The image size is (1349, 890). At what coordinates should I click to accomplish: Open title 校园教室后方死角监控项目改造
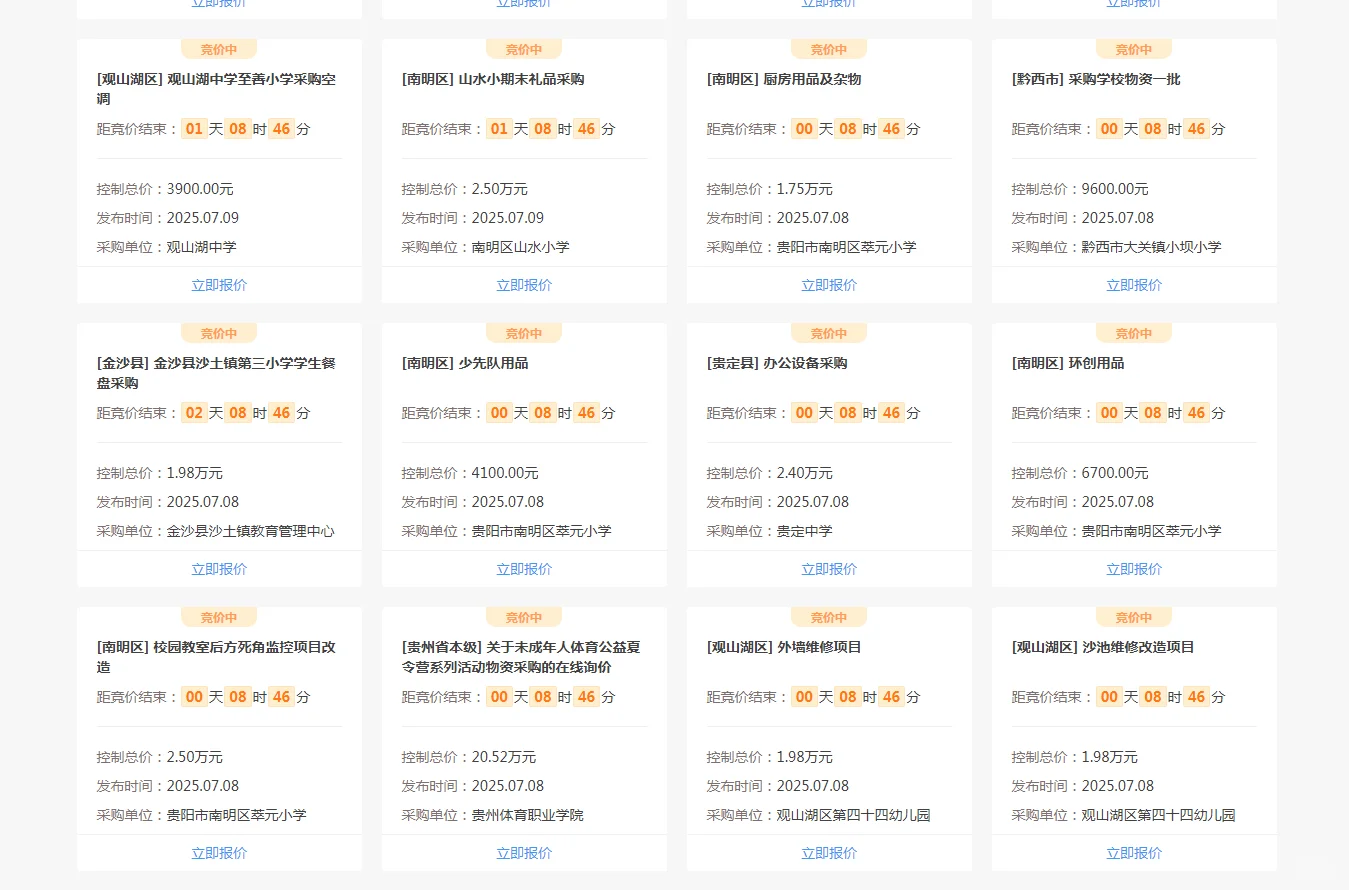tap(216, 657)
